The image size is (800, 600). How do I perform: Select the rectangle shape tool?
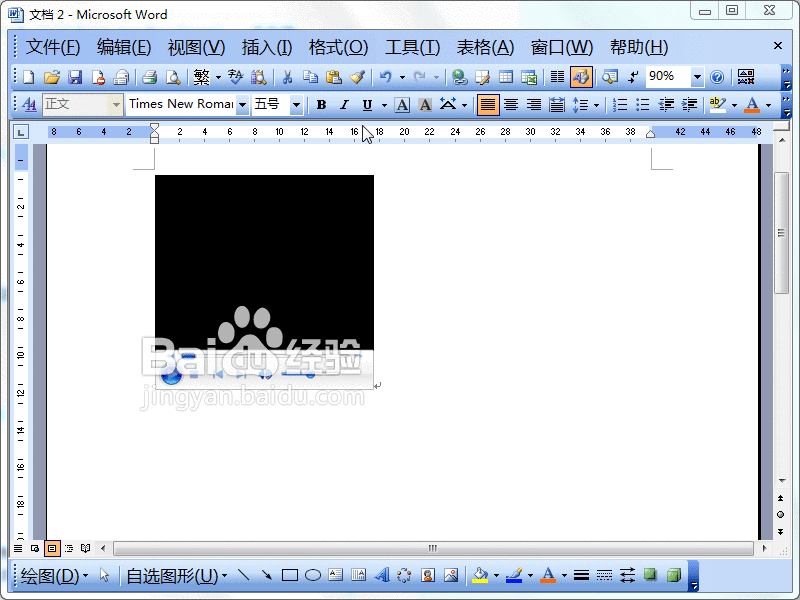[290, 576]
